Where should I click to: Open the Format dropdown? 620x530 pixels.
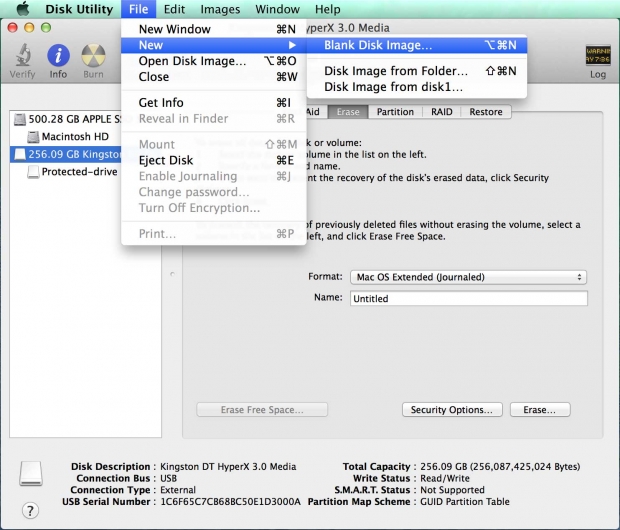pos(468,277)
